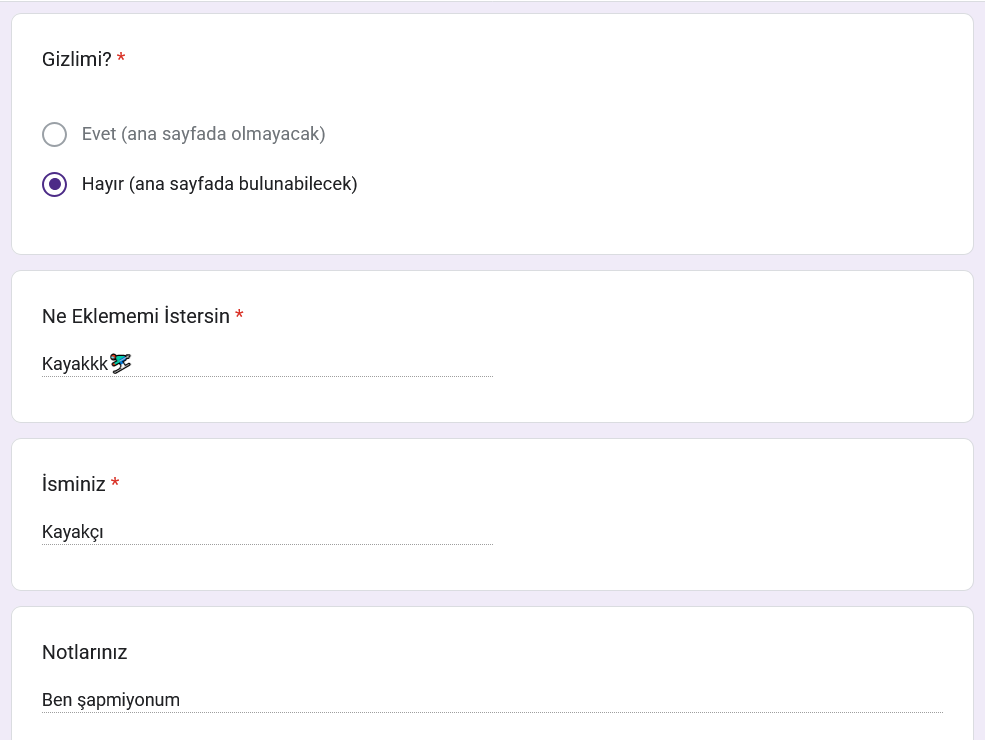Click the "Gizlimi?" question title
The image size is (985, 740).
77,59
